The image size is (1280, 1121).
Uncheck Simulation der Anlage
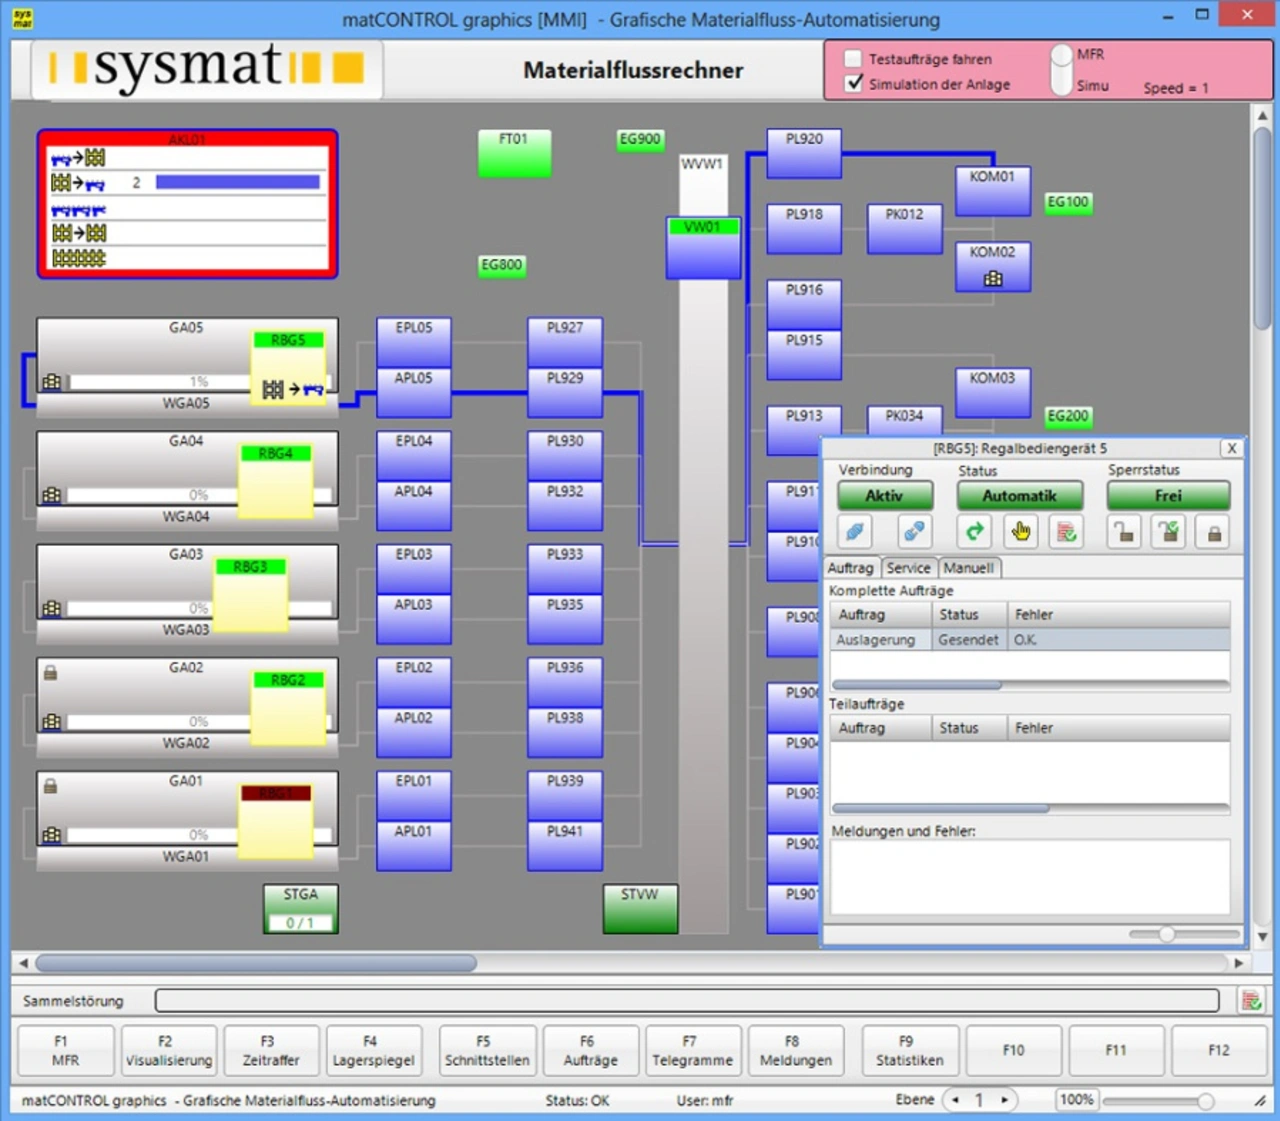tap(853, 84)
